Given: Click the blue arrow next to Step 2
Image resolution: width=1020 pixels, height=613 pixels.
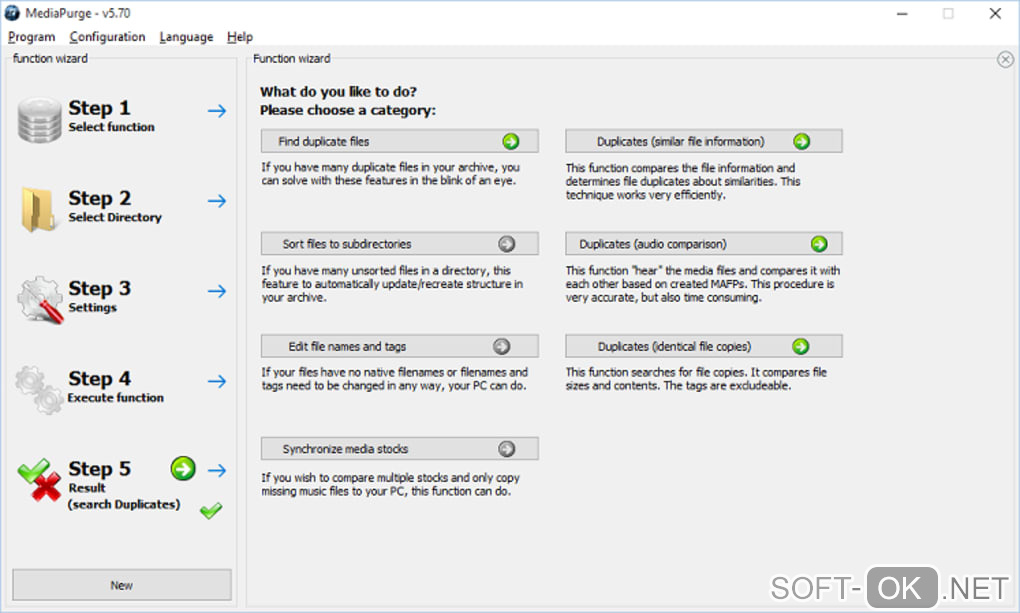Looking at the screenshot, I should [217, 201].
